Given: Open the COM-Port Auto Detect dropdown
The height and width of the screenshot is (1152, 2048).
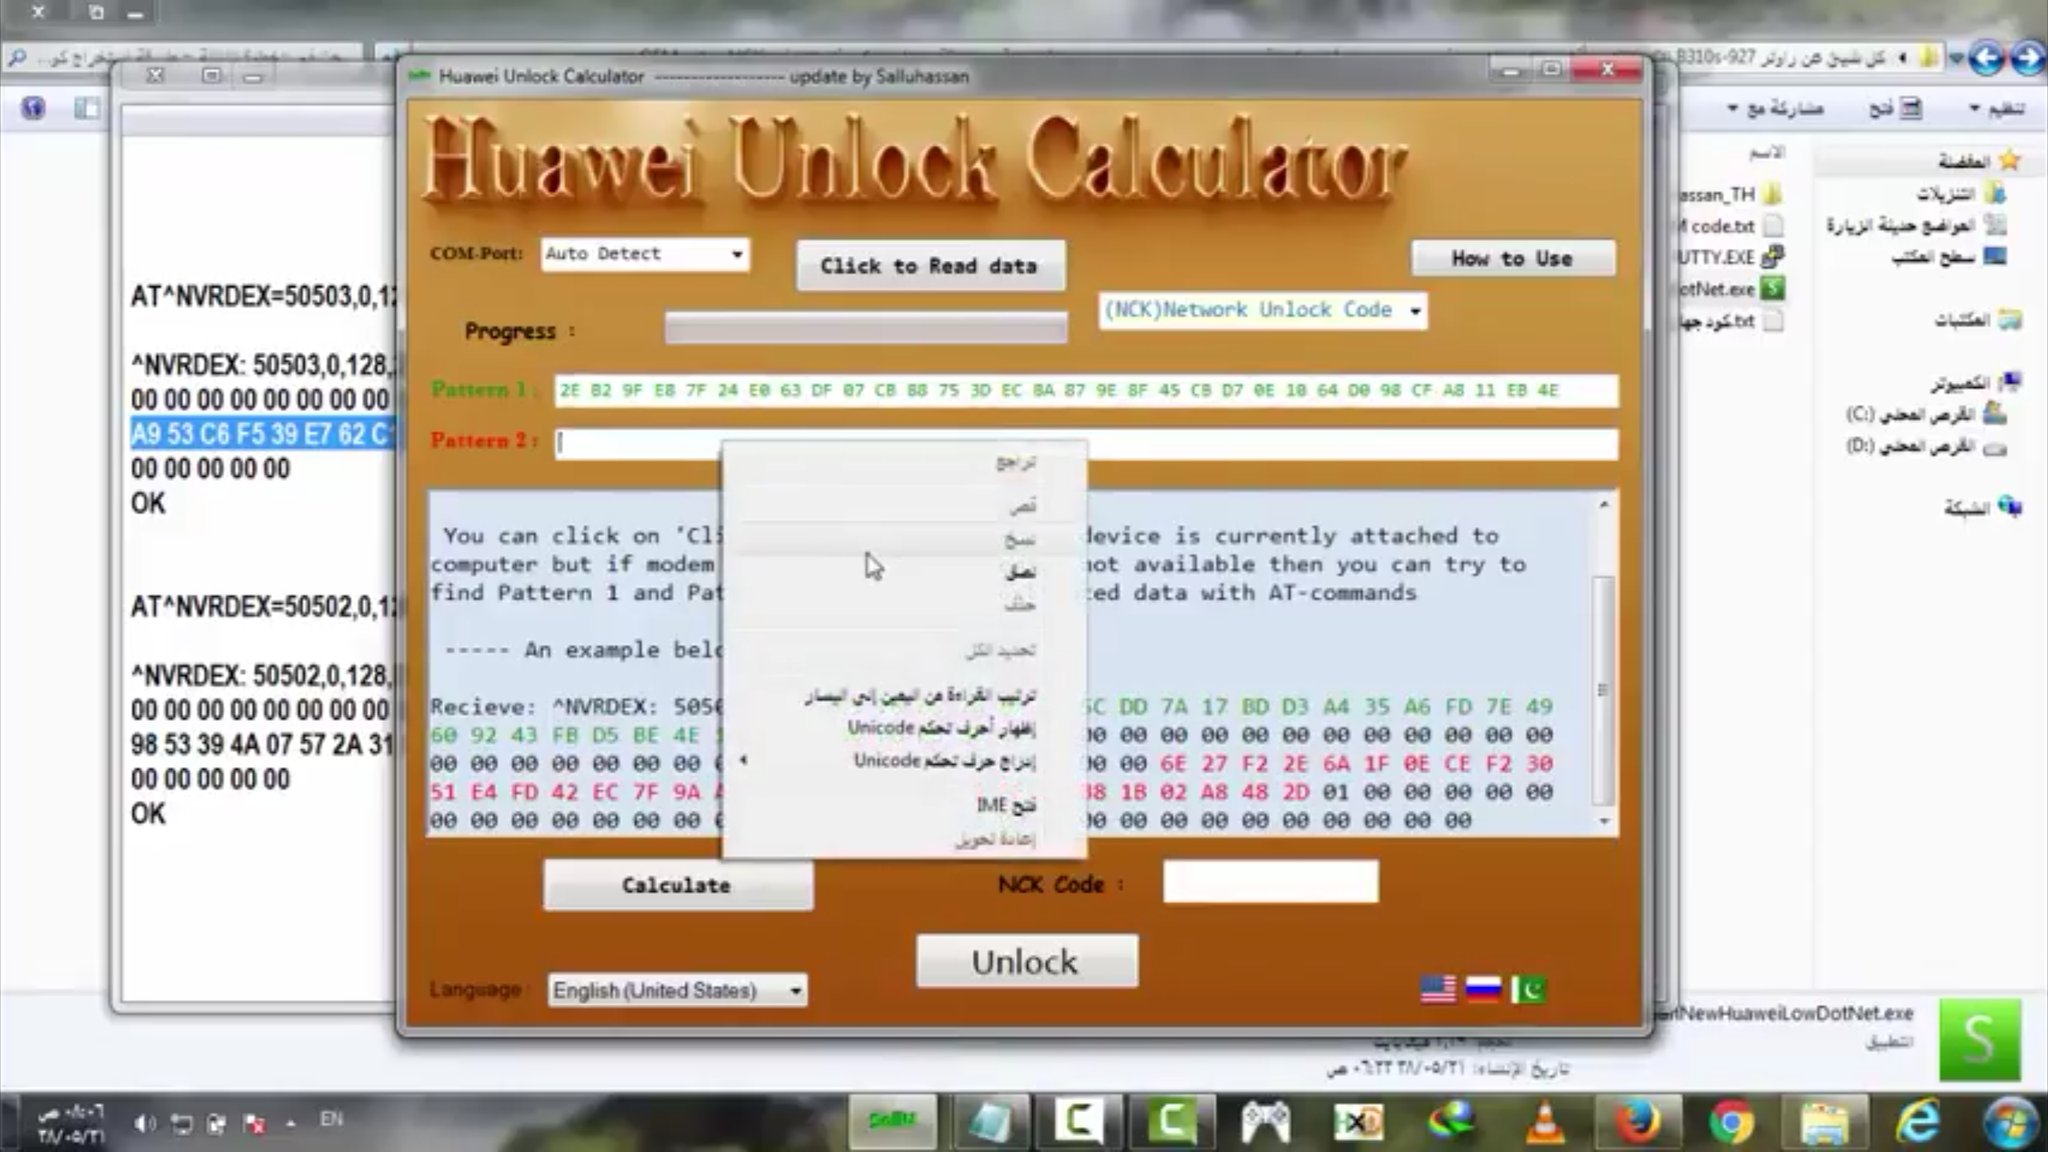Looking at the screenshot, I should [x=737, y=254].
